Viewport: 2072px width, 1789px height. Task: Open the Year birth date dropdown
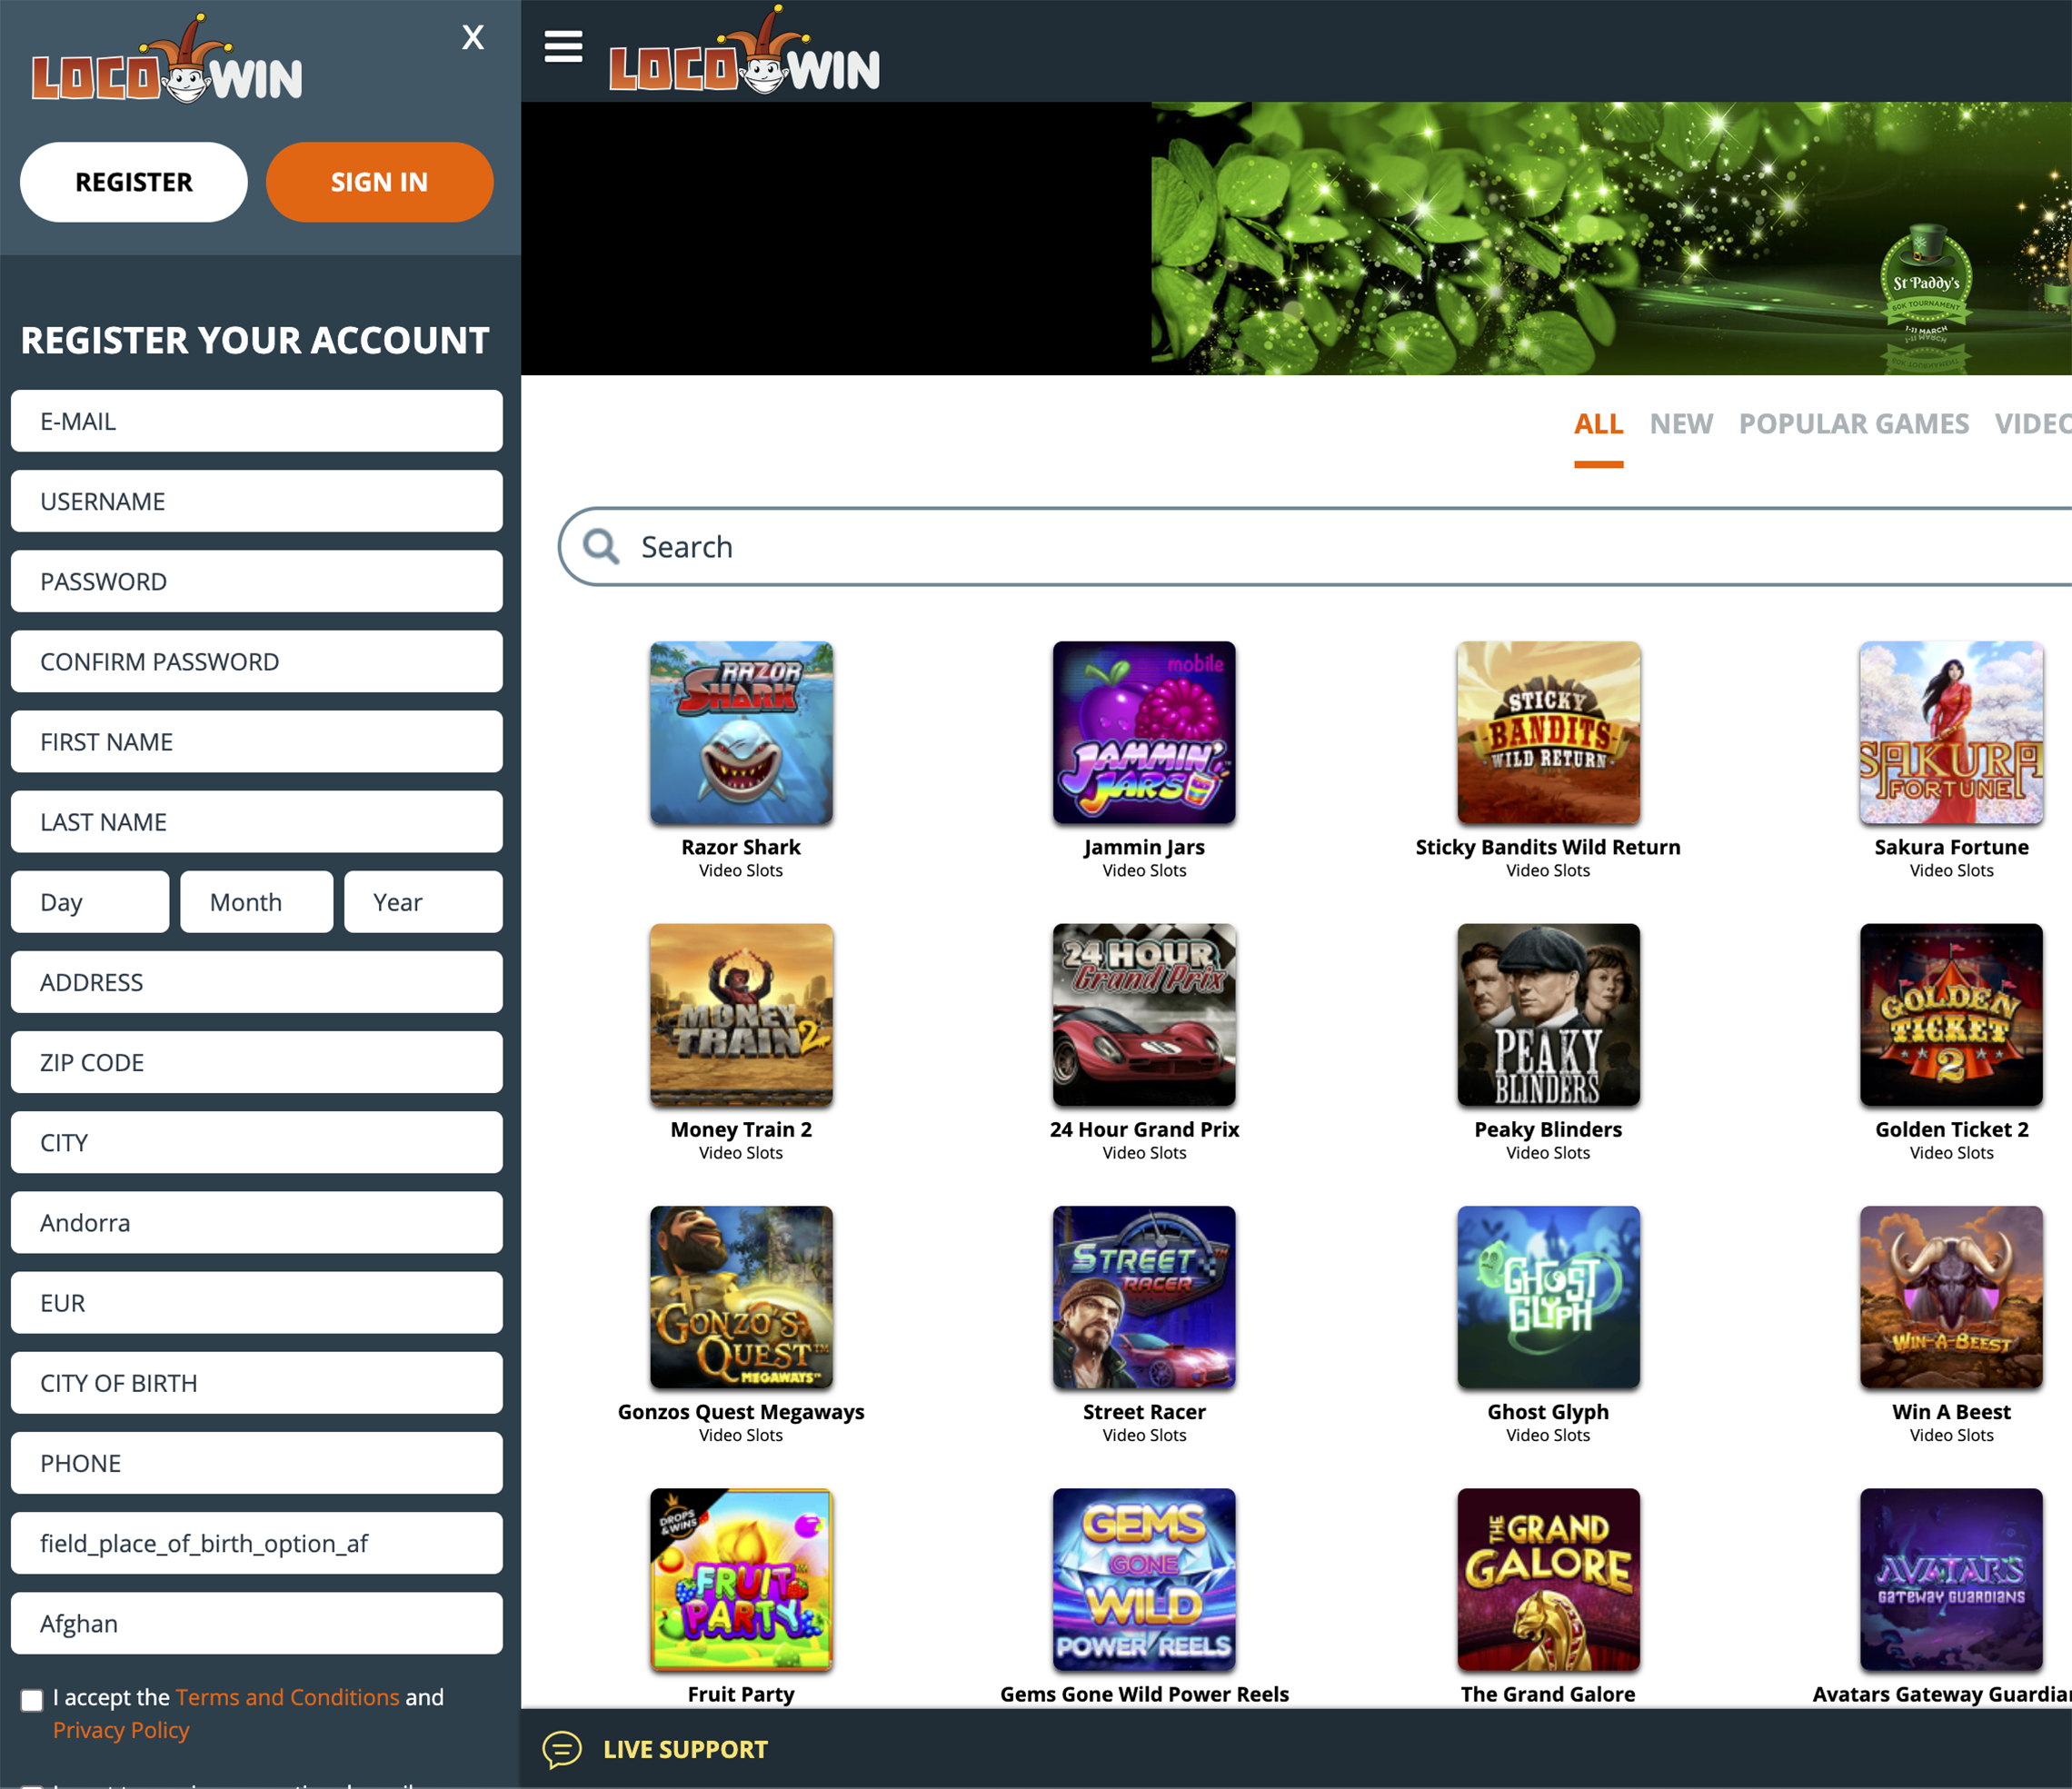(423, 902)
